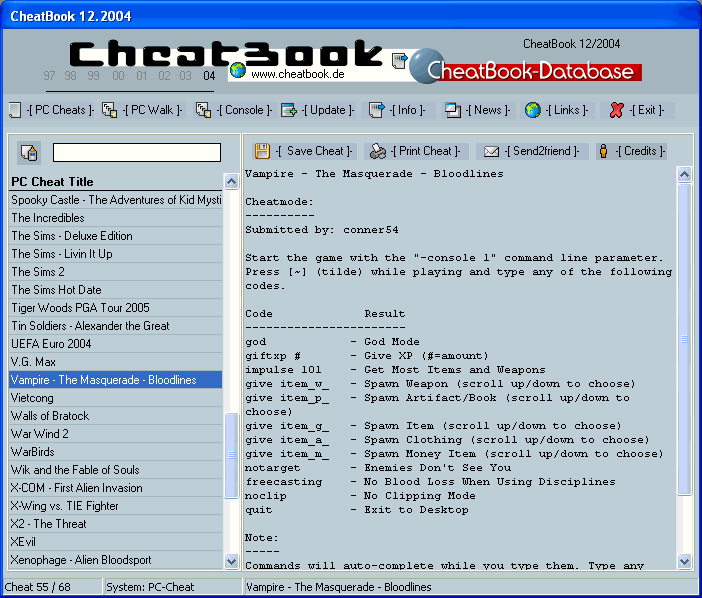Viewport: 702px width, 598px height.
Task: Select year 99 in header
Action: tap(93, 76)
